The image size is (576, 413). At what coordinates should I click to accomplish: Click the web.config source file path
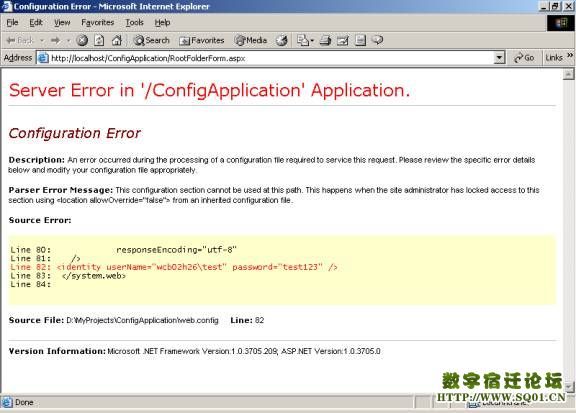pos(142,320)
